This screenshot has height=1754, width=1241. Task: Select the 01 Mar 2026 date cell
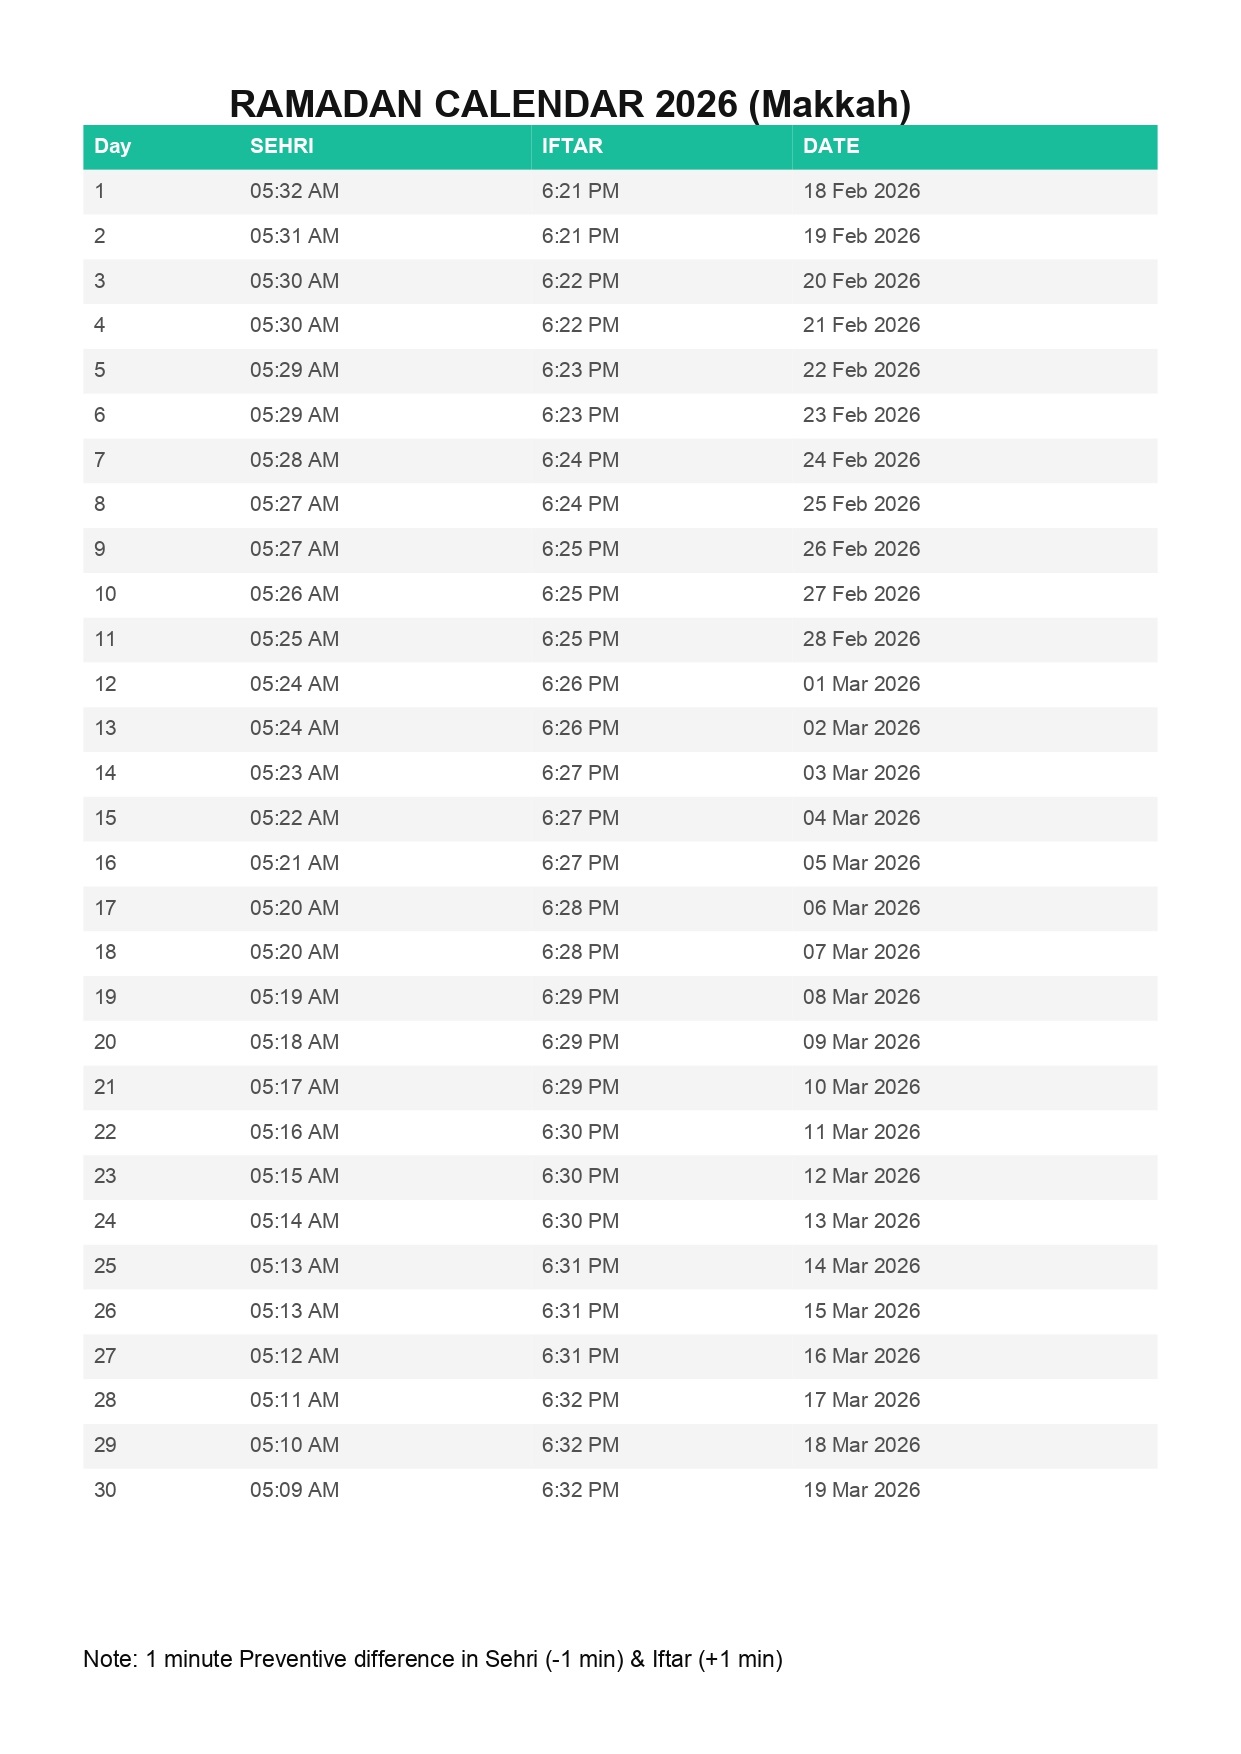(x=861, y=684)
